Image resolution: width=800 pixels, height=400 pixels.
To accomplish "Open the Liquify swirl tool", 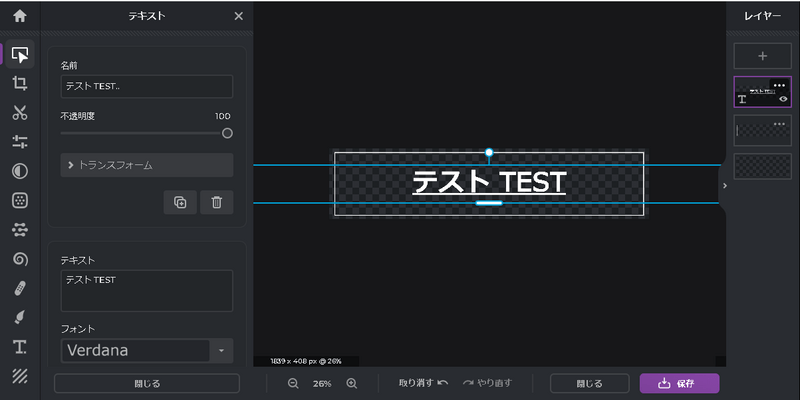I will (19, 259).
